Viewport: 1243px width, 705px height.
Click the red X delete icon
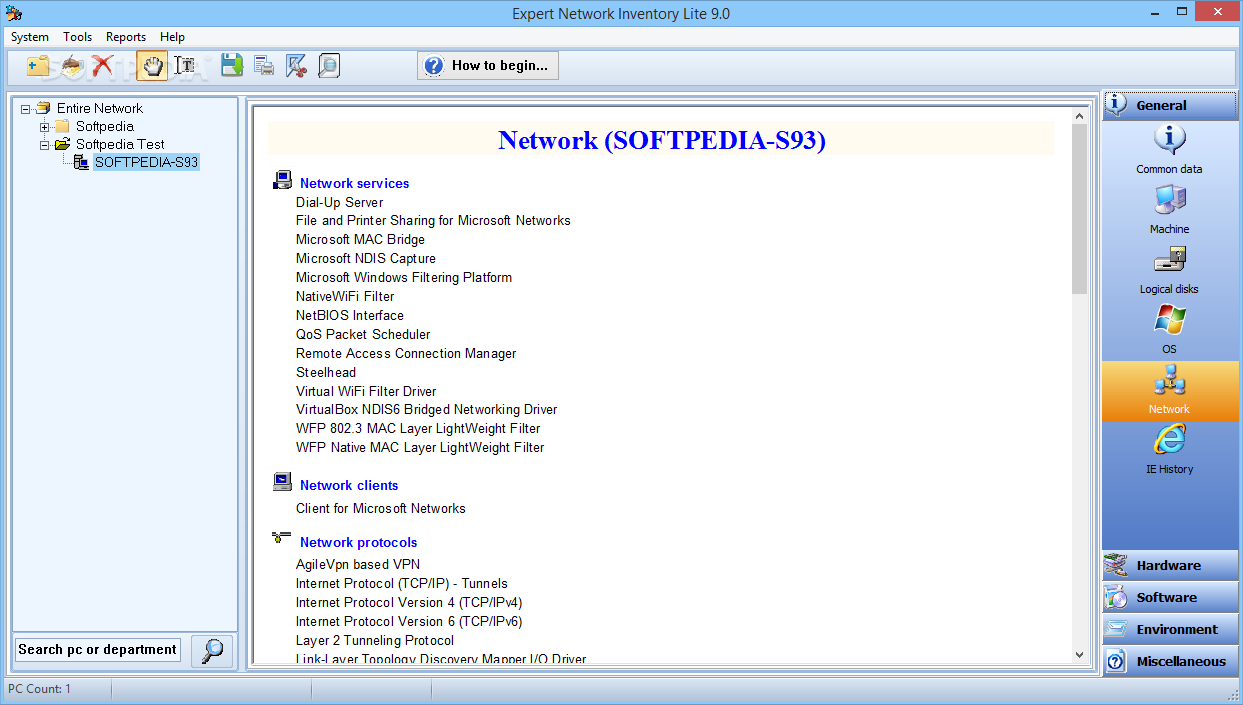click(102, 66)
